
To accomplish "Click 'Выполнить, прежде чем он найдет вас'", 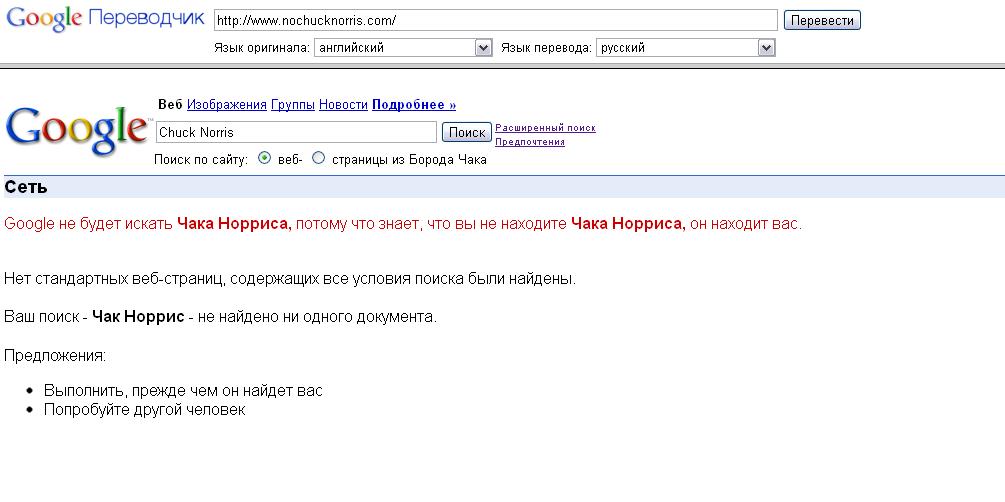I will (183, 390).
